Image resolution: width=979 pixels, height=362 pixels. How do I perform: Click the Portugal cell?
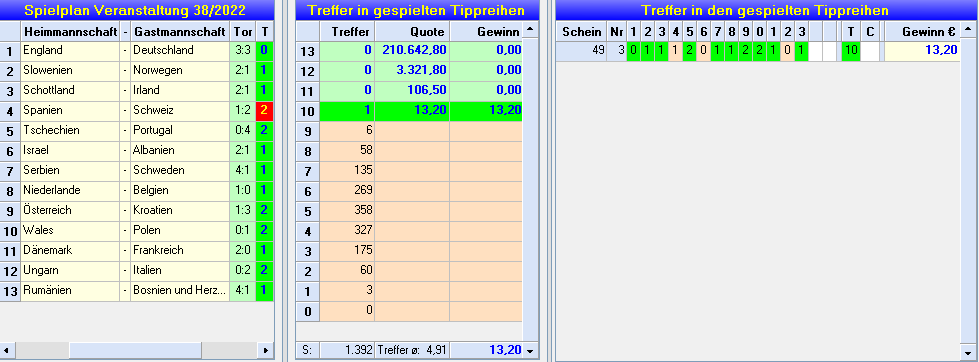point(180,130)
